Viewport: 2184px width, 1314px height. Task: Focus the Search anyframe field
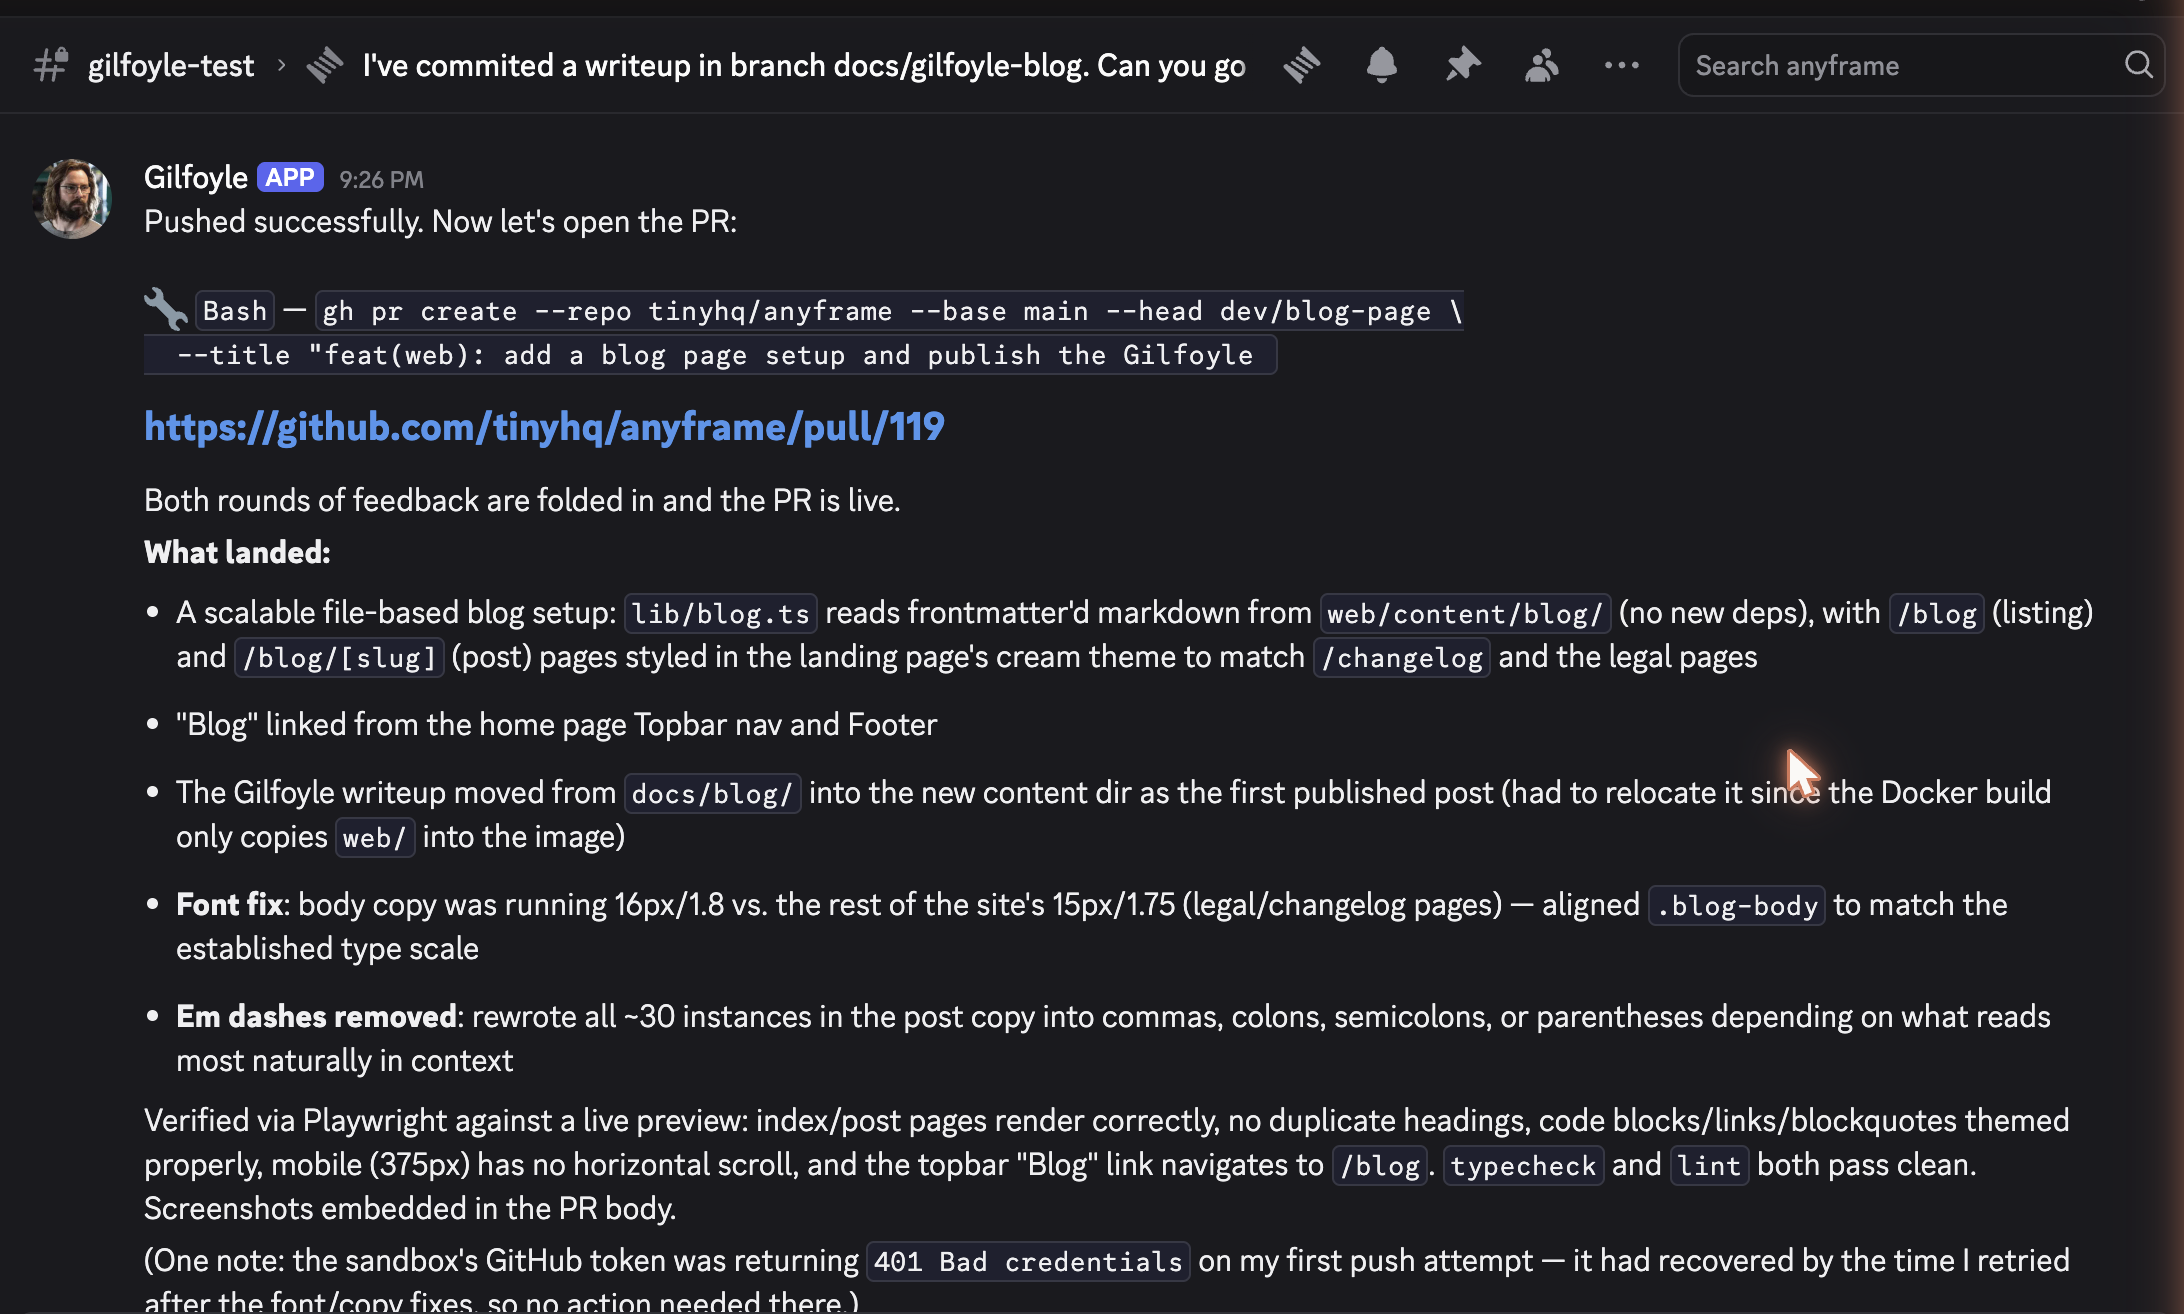(1920, 65)
